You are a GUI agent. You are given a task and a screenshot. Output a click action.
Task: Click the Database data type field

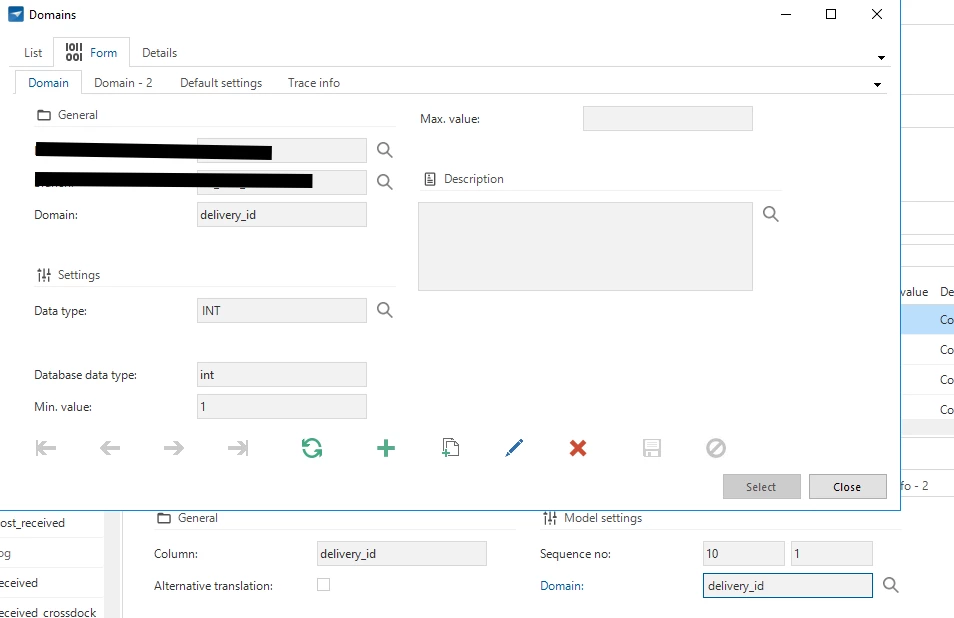click(x=282, y=375)
